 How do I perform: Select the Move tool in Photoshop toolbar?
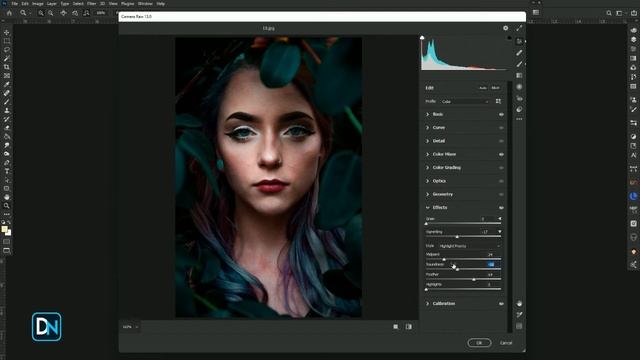(x=7, y=32)
